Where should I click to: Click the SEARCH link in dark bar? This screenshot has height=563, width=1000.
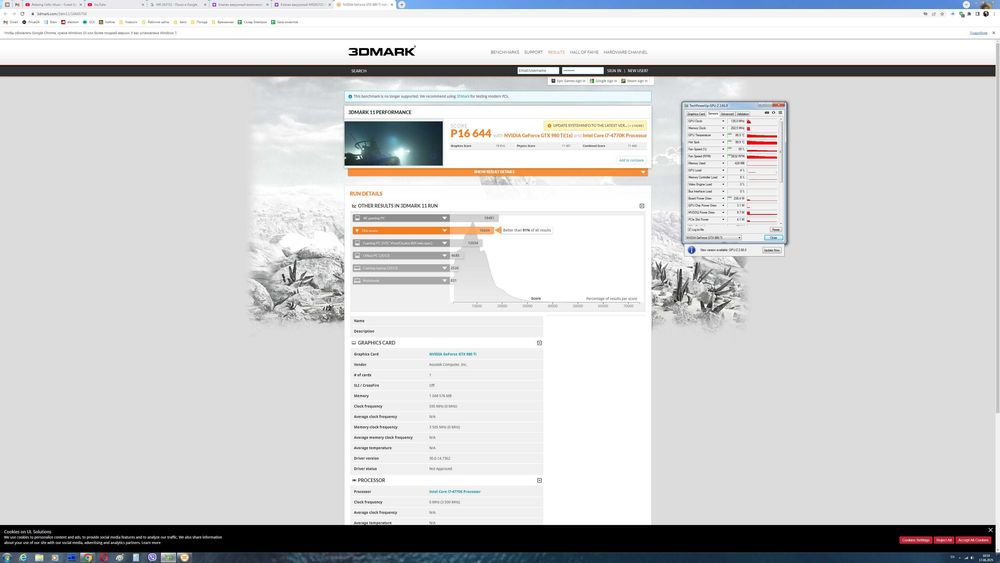click(358, 71)
